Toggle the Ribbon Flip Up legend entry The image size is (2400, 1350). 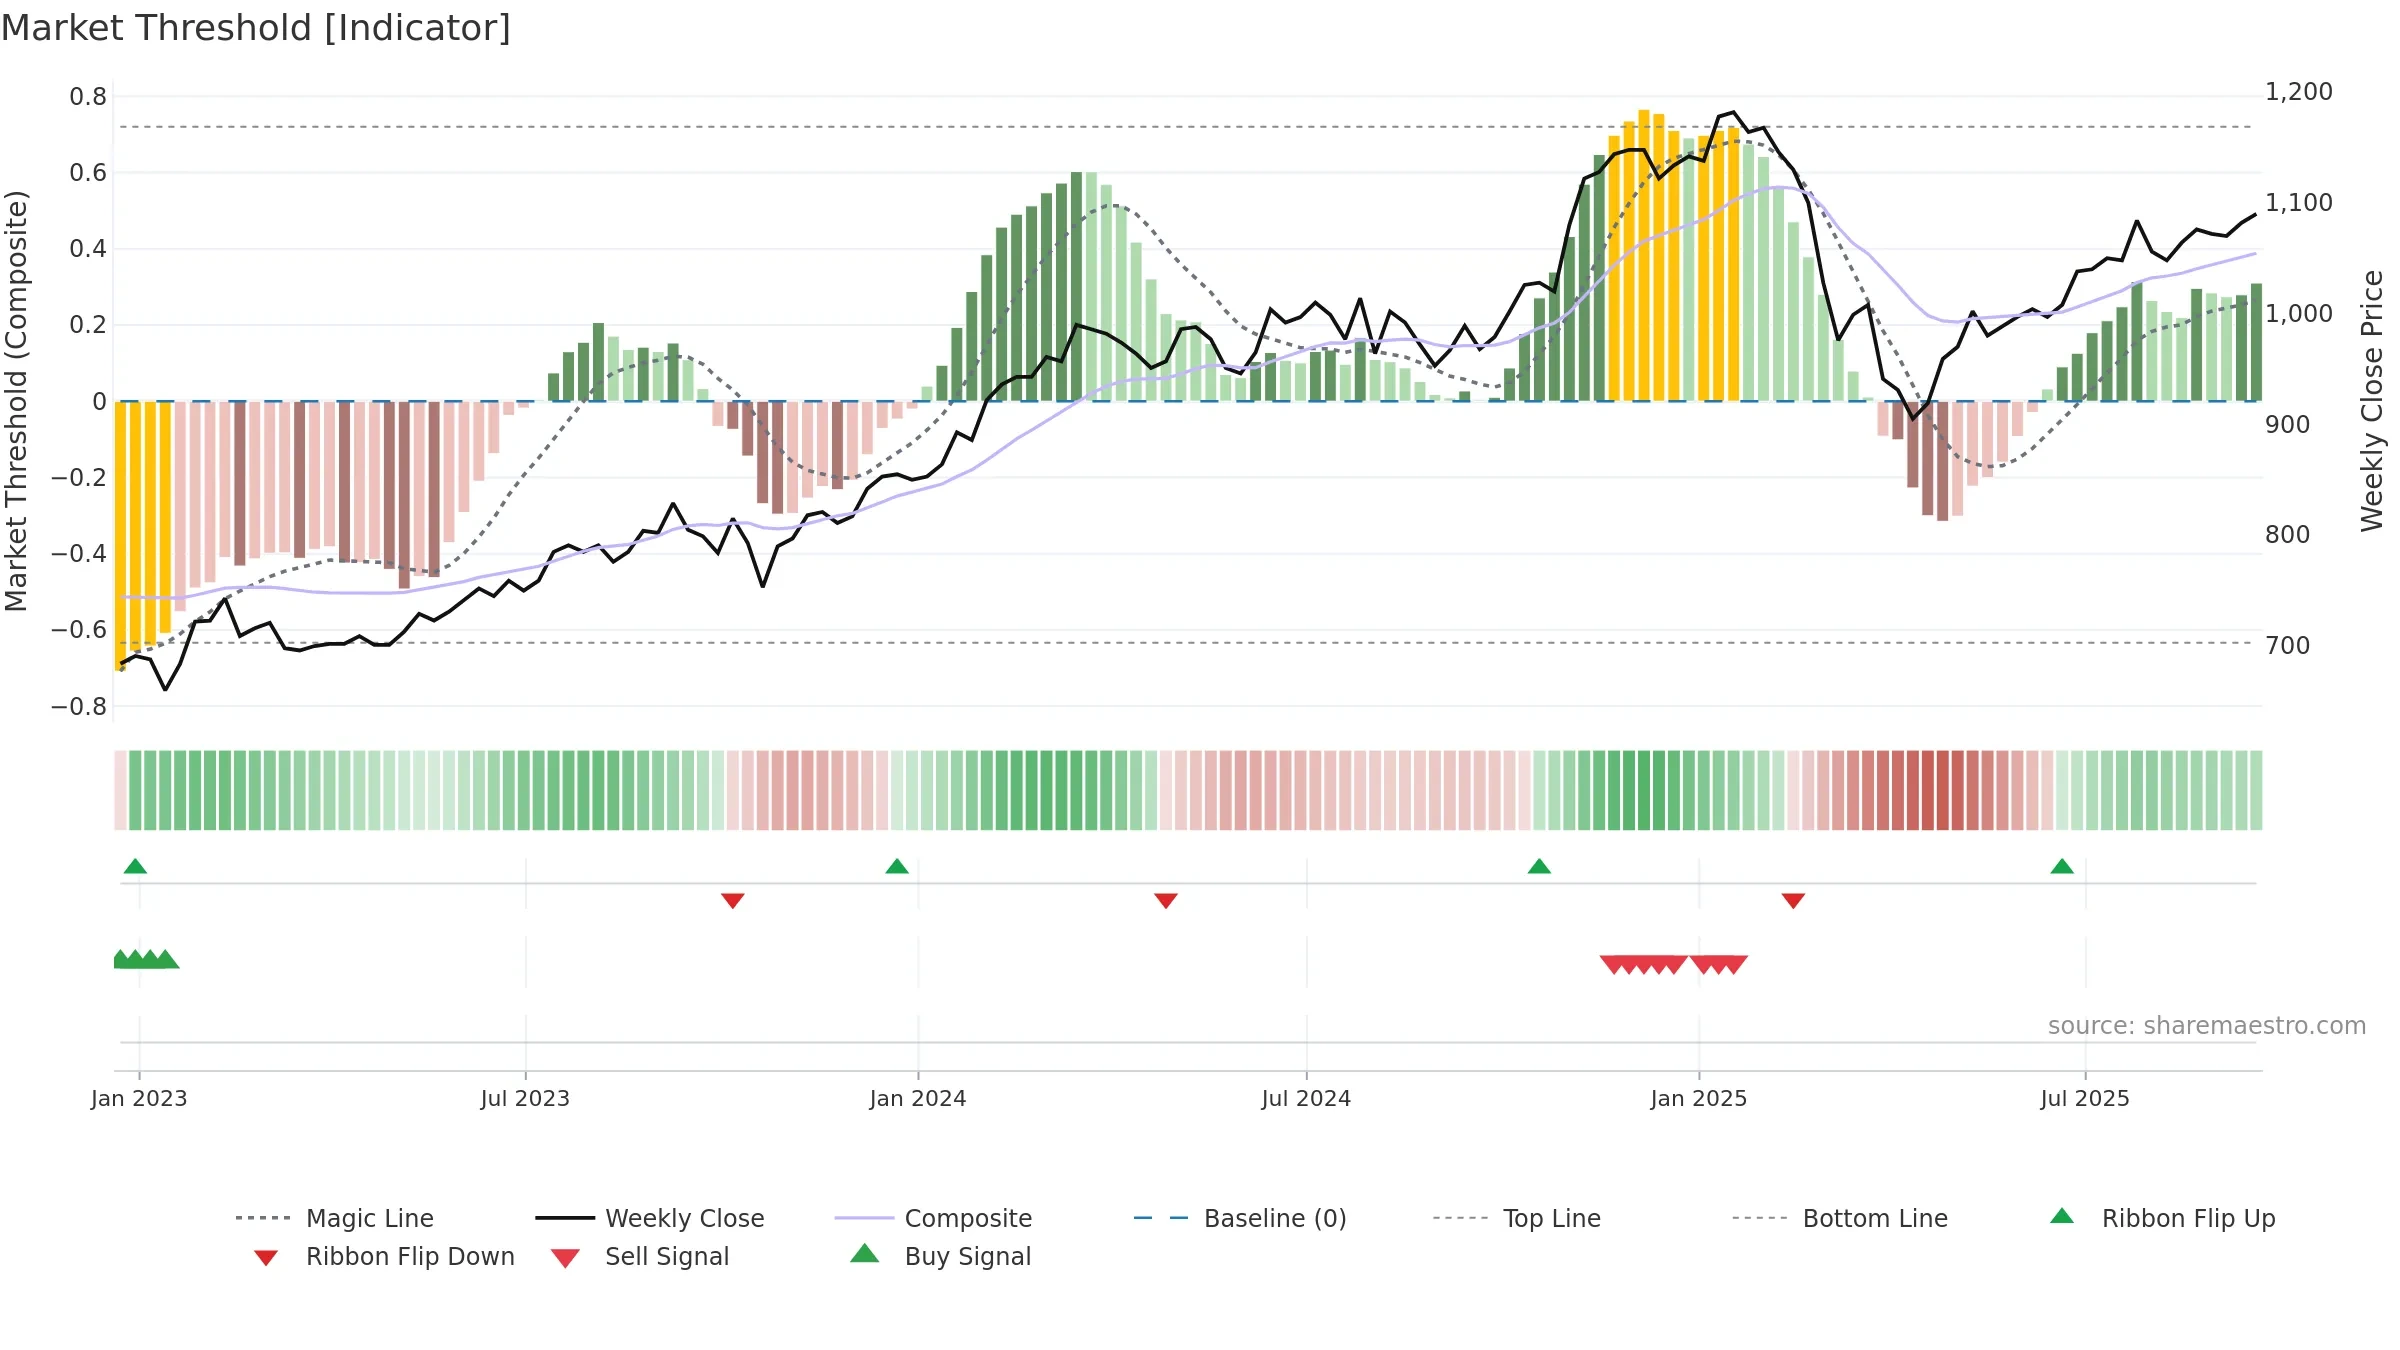click(2162, 1218)
